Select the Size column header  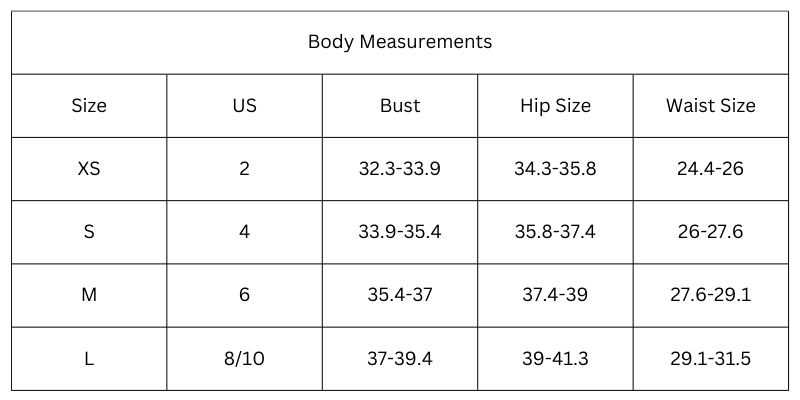click(89, 105)
